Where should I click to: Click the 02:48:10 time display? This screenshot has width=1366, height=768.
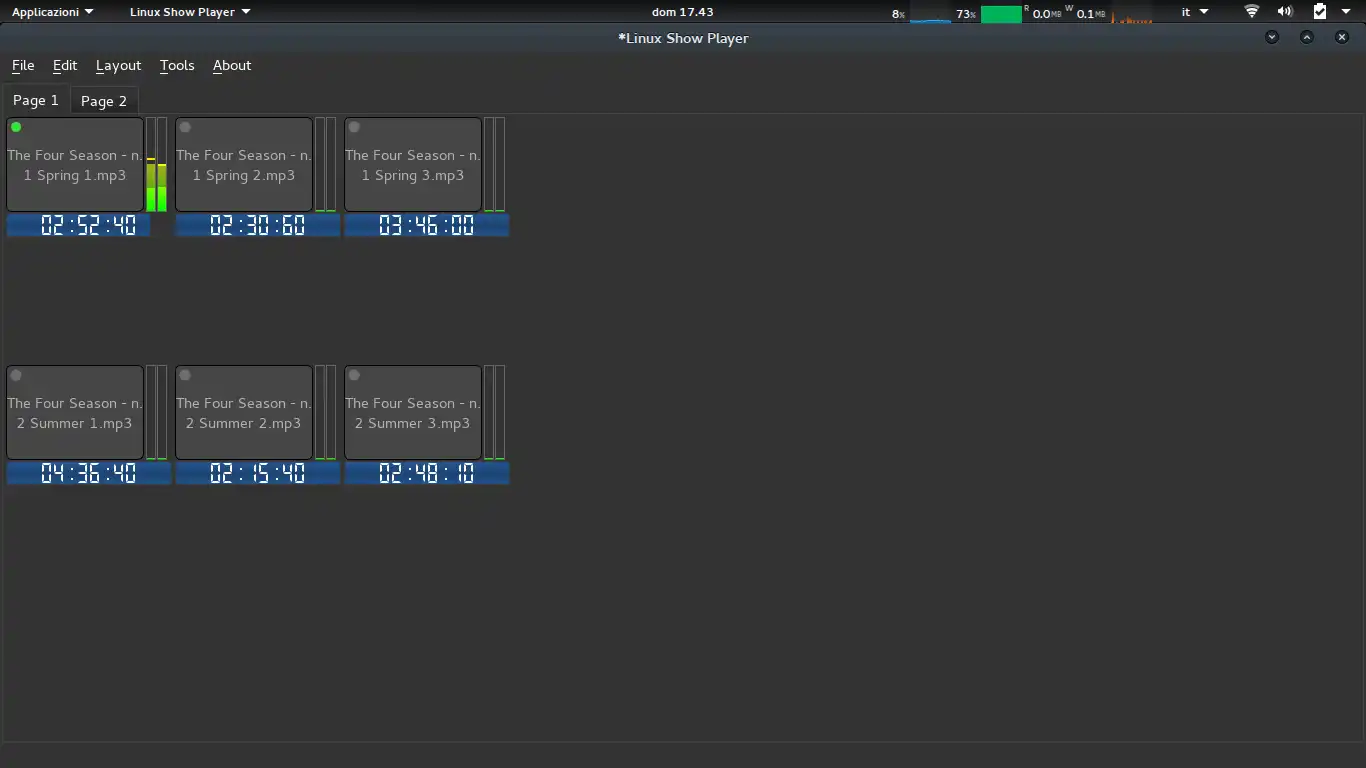(427, 474)
